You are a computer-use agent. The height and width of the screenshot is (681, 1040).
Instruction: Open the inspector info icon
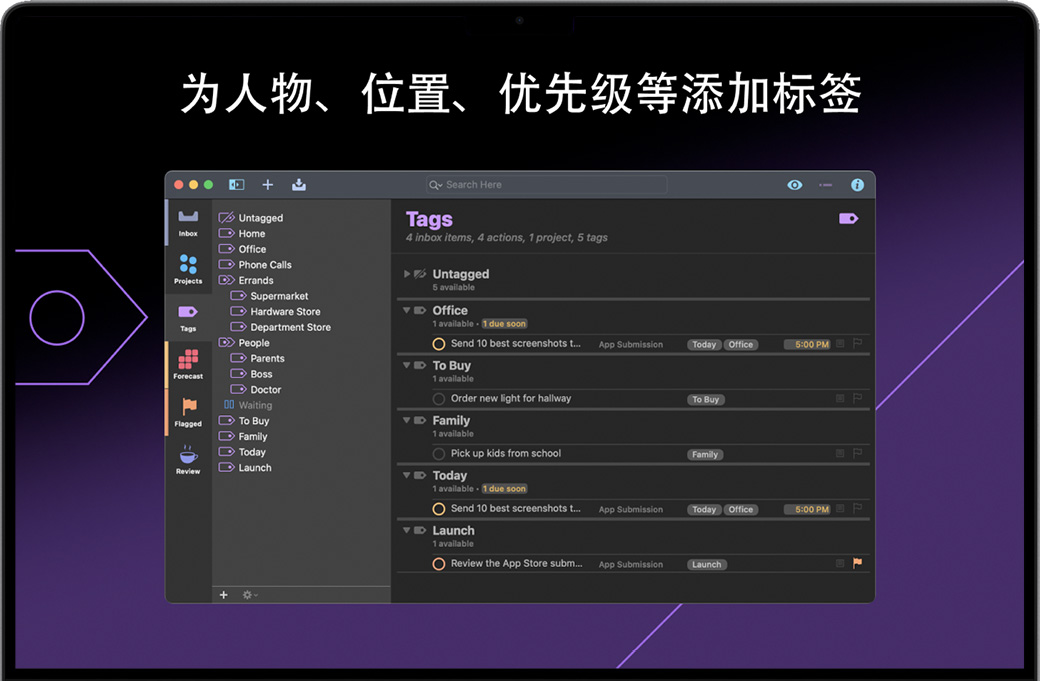[x=857, y=185]
